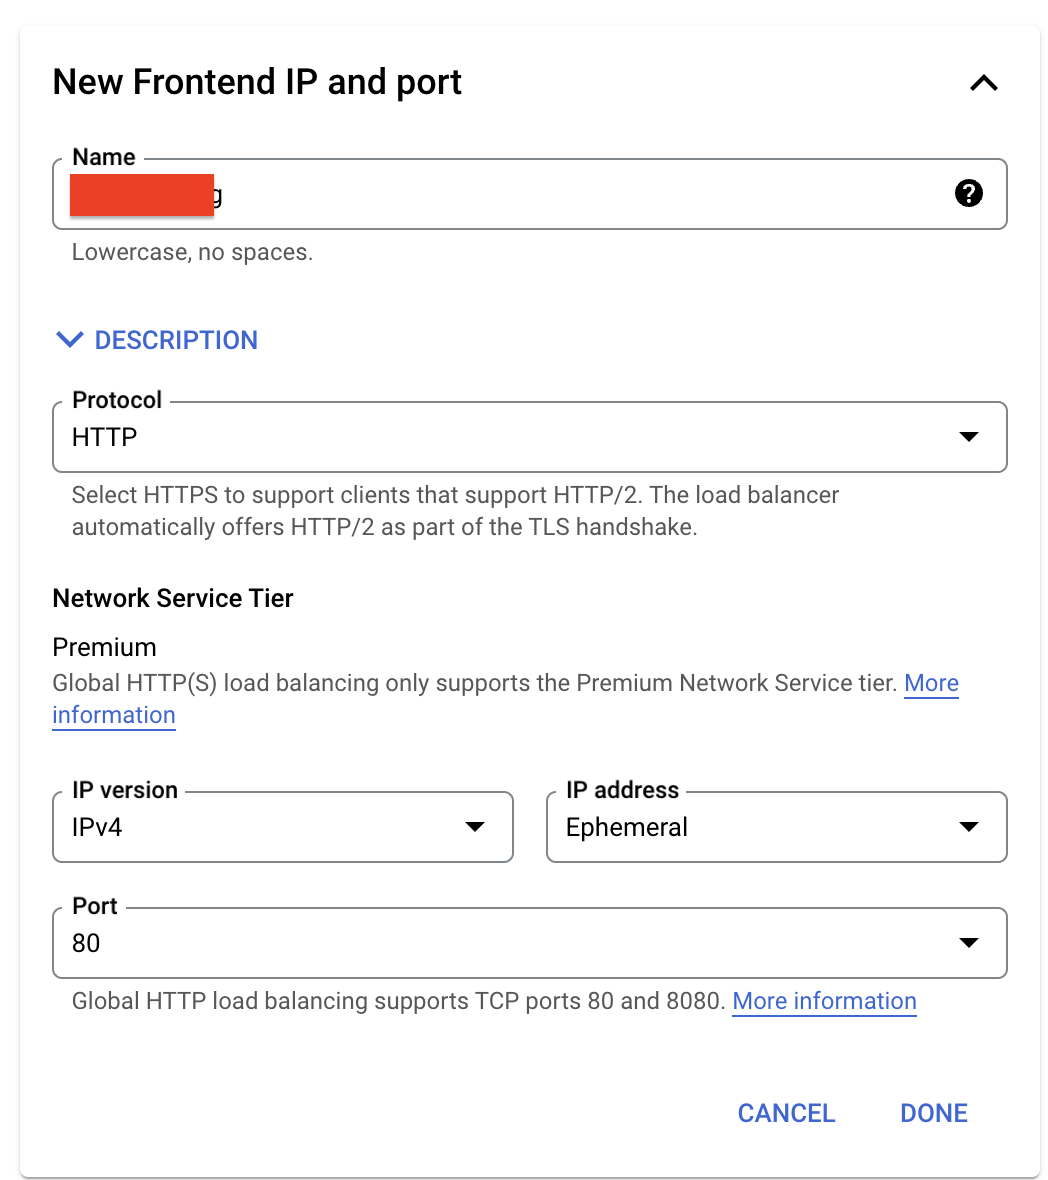The image size is (1048, 1180).
Task: Confirm with the DONE button
Action: click(x=934, y=1113)
